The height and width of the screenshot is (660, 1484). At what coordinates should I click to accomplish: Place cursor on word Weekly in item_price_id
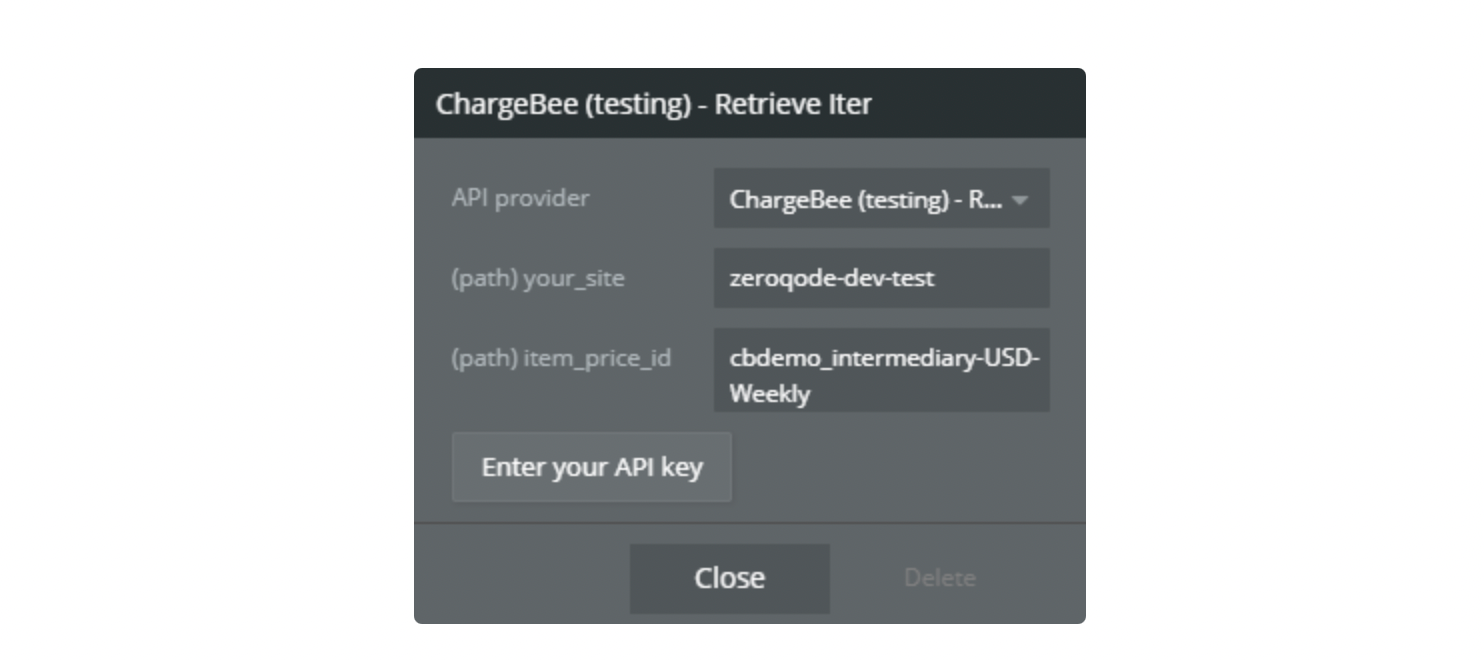point(769,394)
